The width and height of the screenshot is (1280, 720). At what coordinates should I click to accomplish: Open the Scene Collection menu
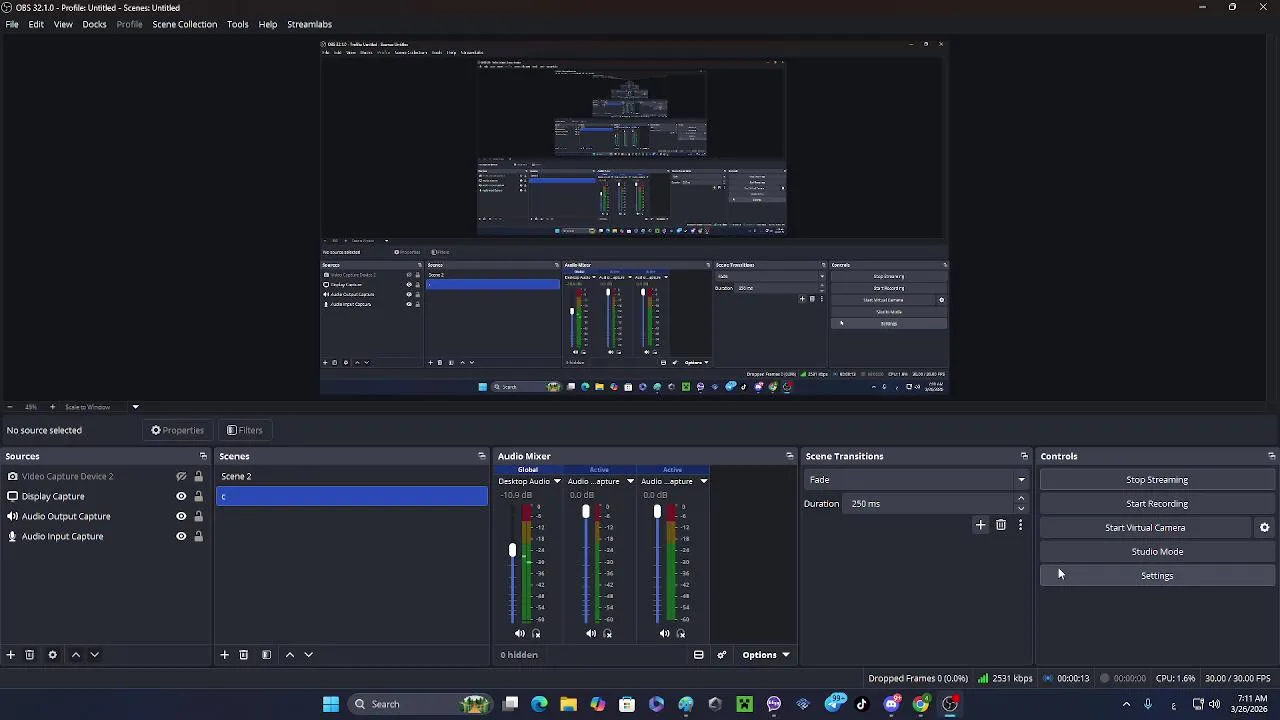click(x=184, y=24)
